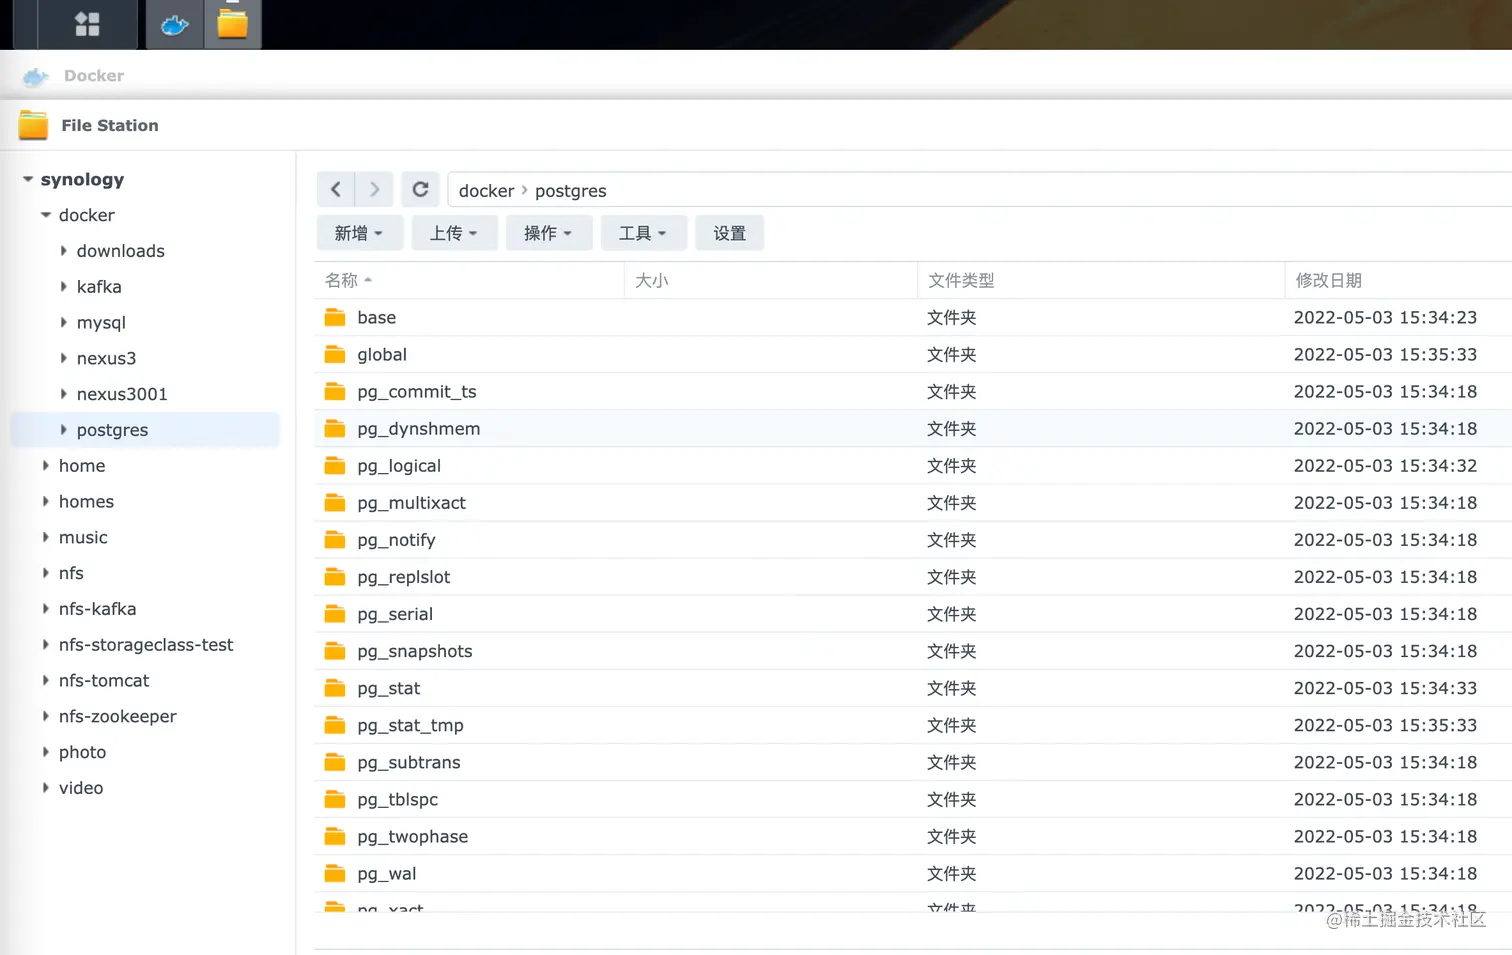Select nexus3001 in the folder tree

point(122,394)
